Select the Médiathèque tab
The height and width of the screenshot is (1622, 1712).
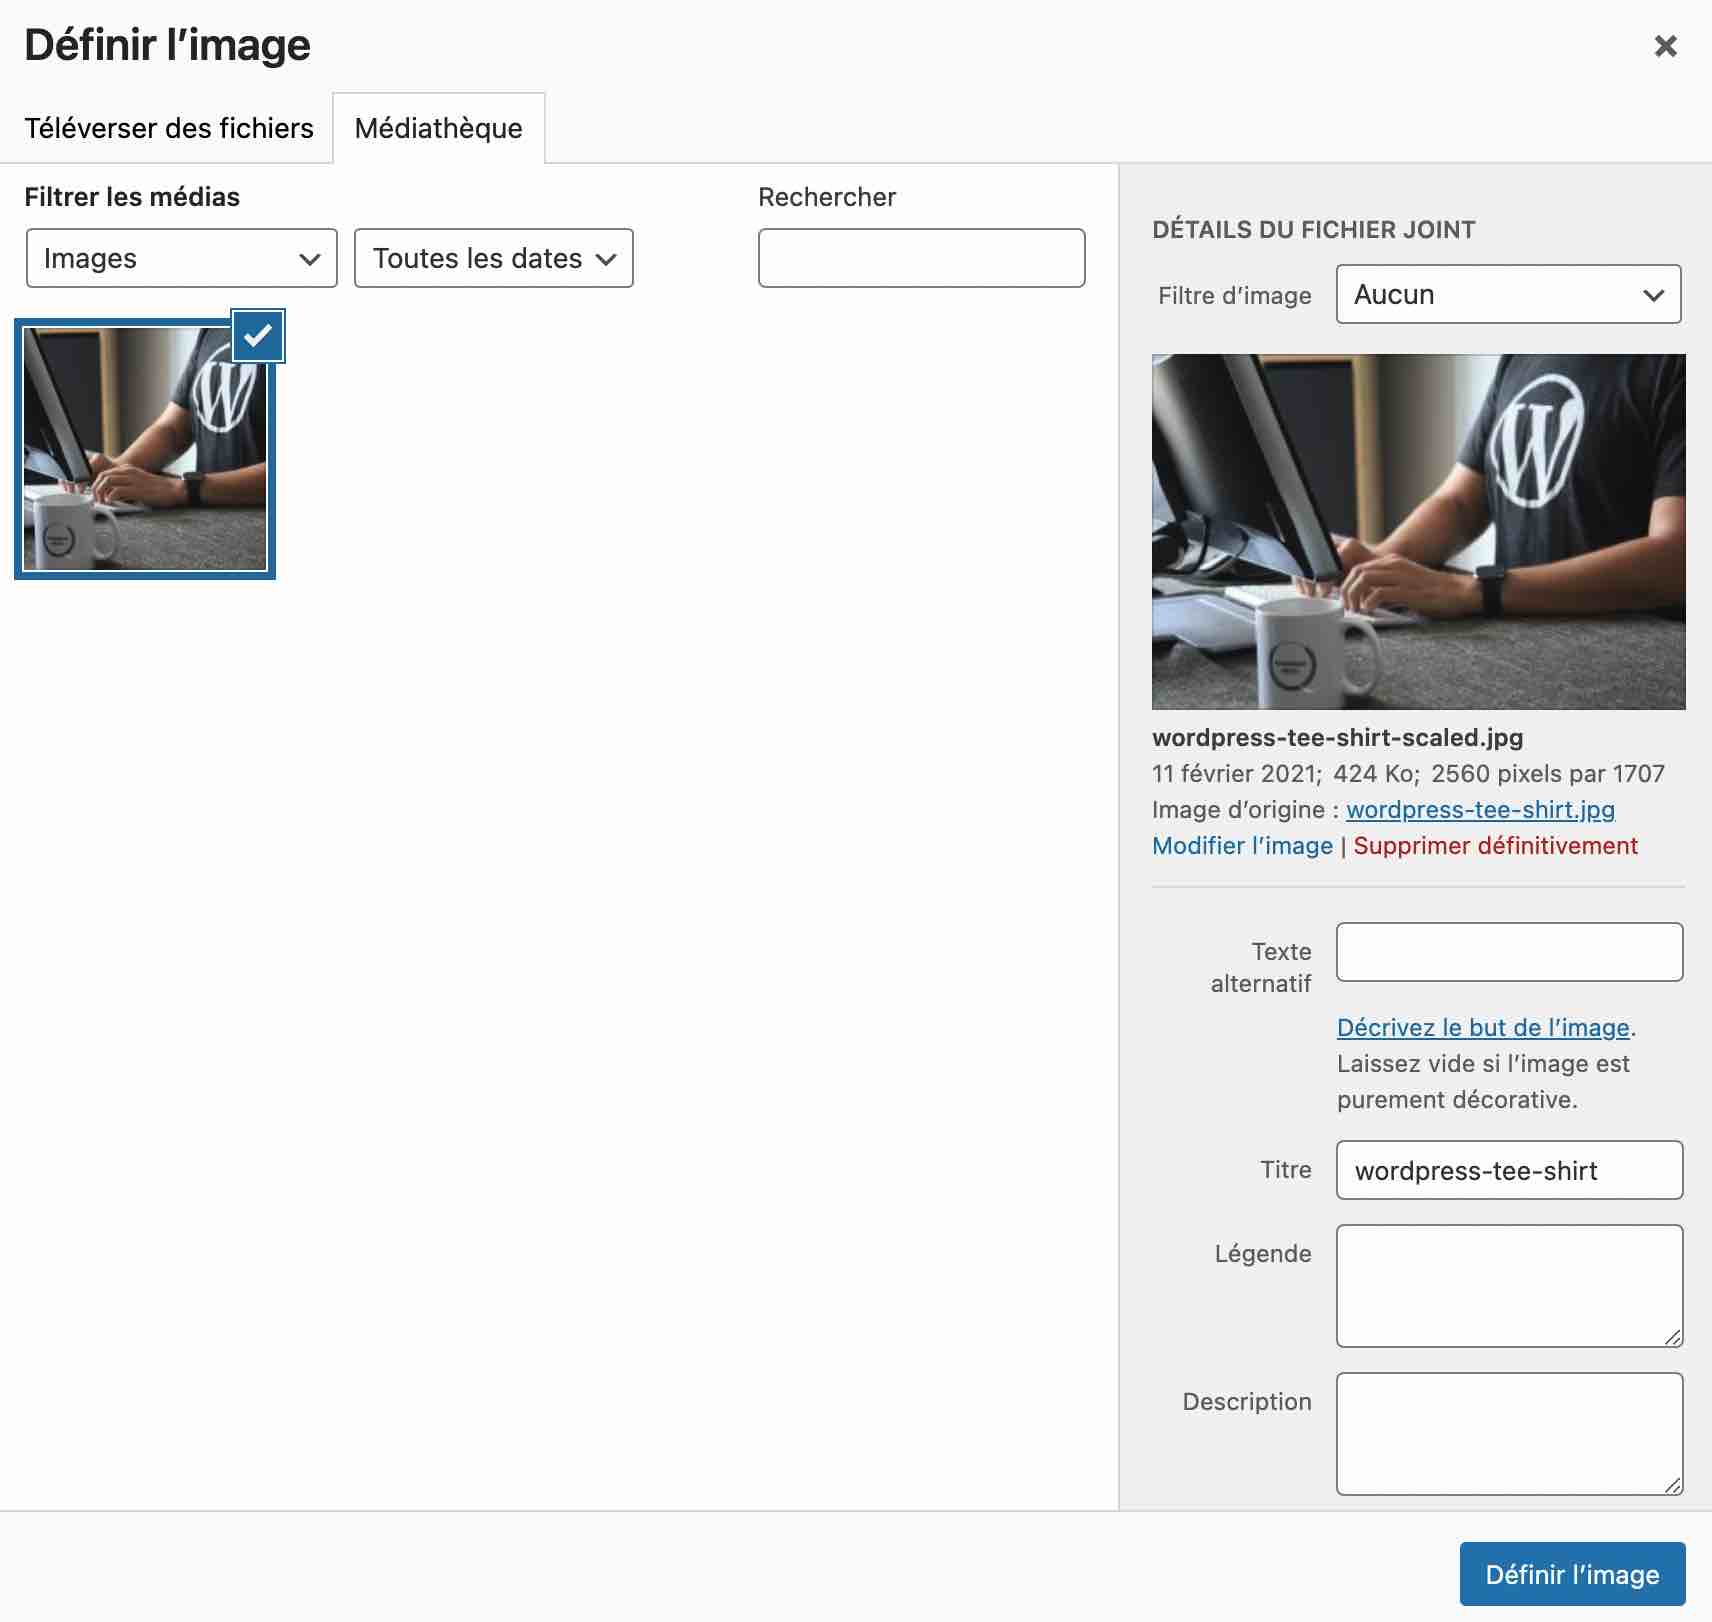[438, 128]
